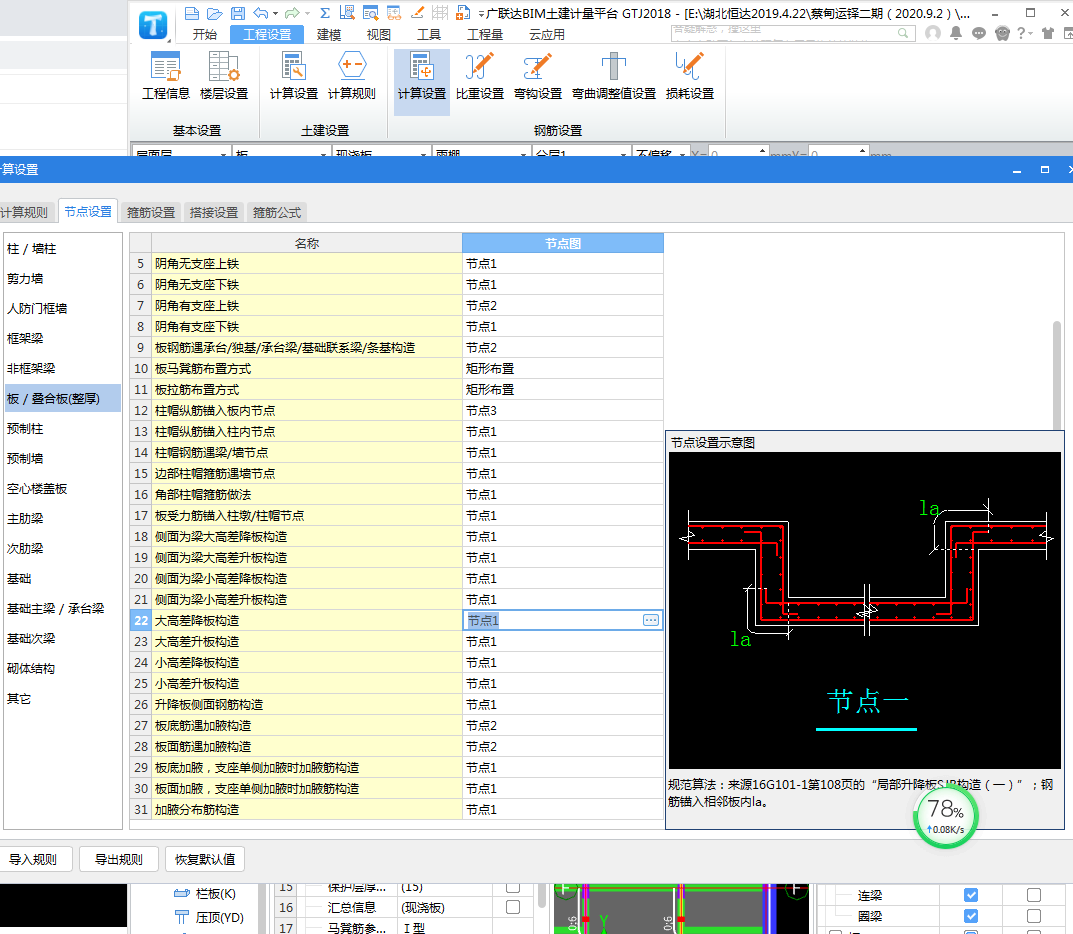Click the Save icon in quick toolbar
This screenshot has height=934, width=1073.
click(238, 13)
